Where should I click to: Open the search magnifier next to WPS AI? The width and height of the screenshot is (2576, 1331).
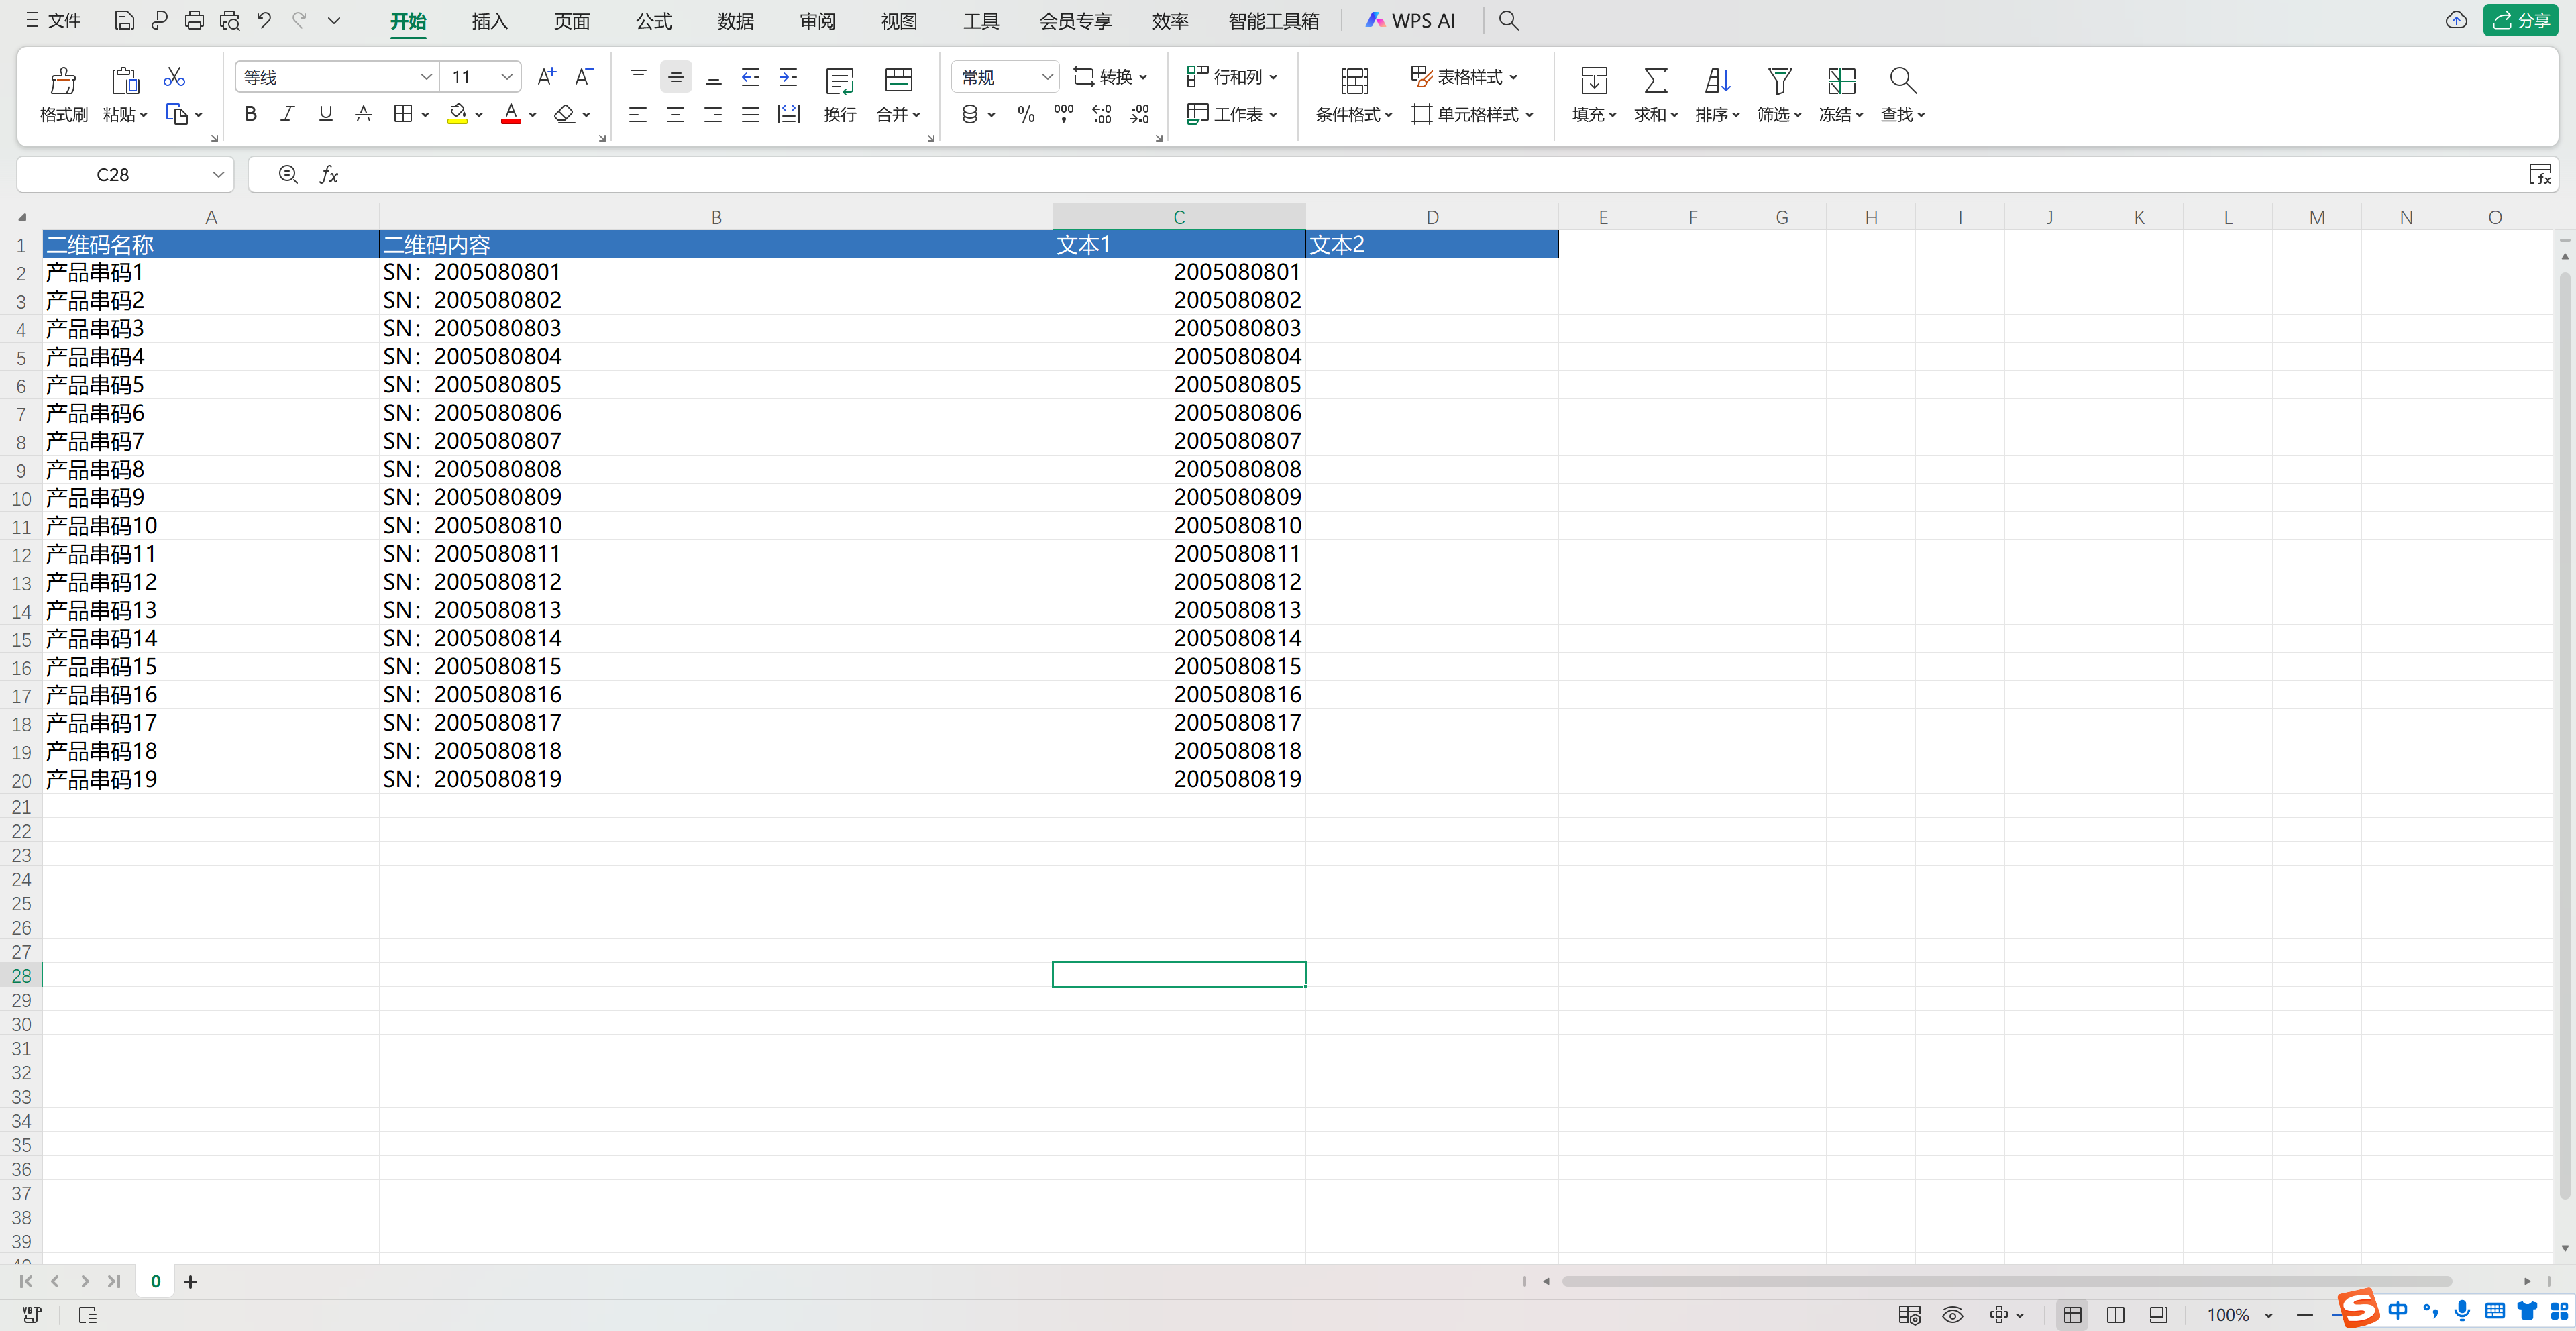point(1508,20)
